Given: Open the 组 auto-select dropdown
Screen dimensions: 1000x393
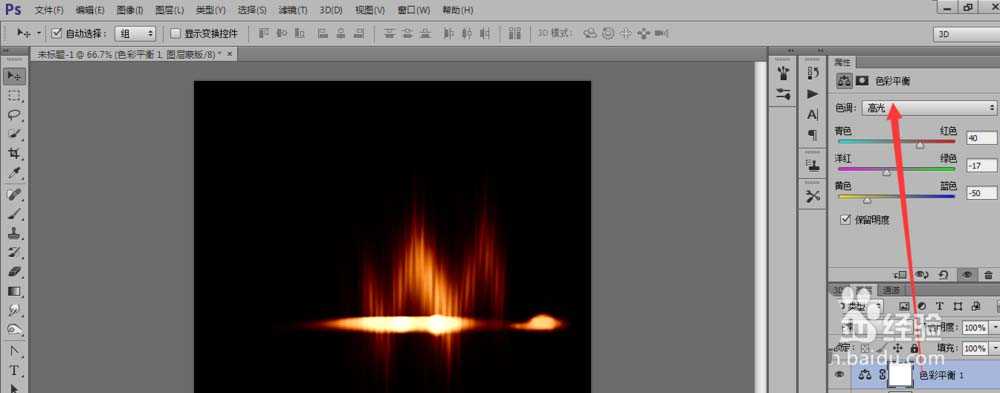Looking at the screenshot, I should 135,33.
